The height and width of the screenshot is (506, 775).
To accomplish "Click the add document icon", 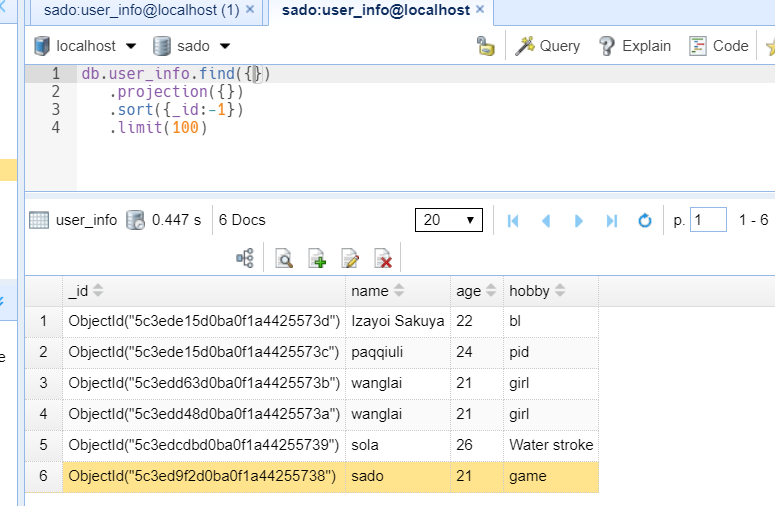I will coord(317,259).
